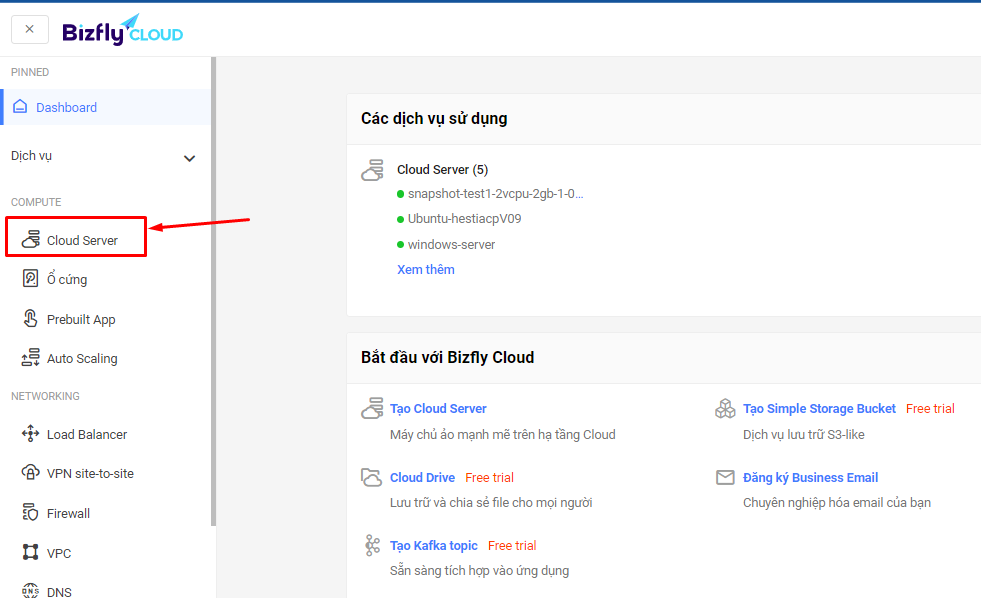
Task: Click the Firewall icon
Action: [x=30, y=512]
